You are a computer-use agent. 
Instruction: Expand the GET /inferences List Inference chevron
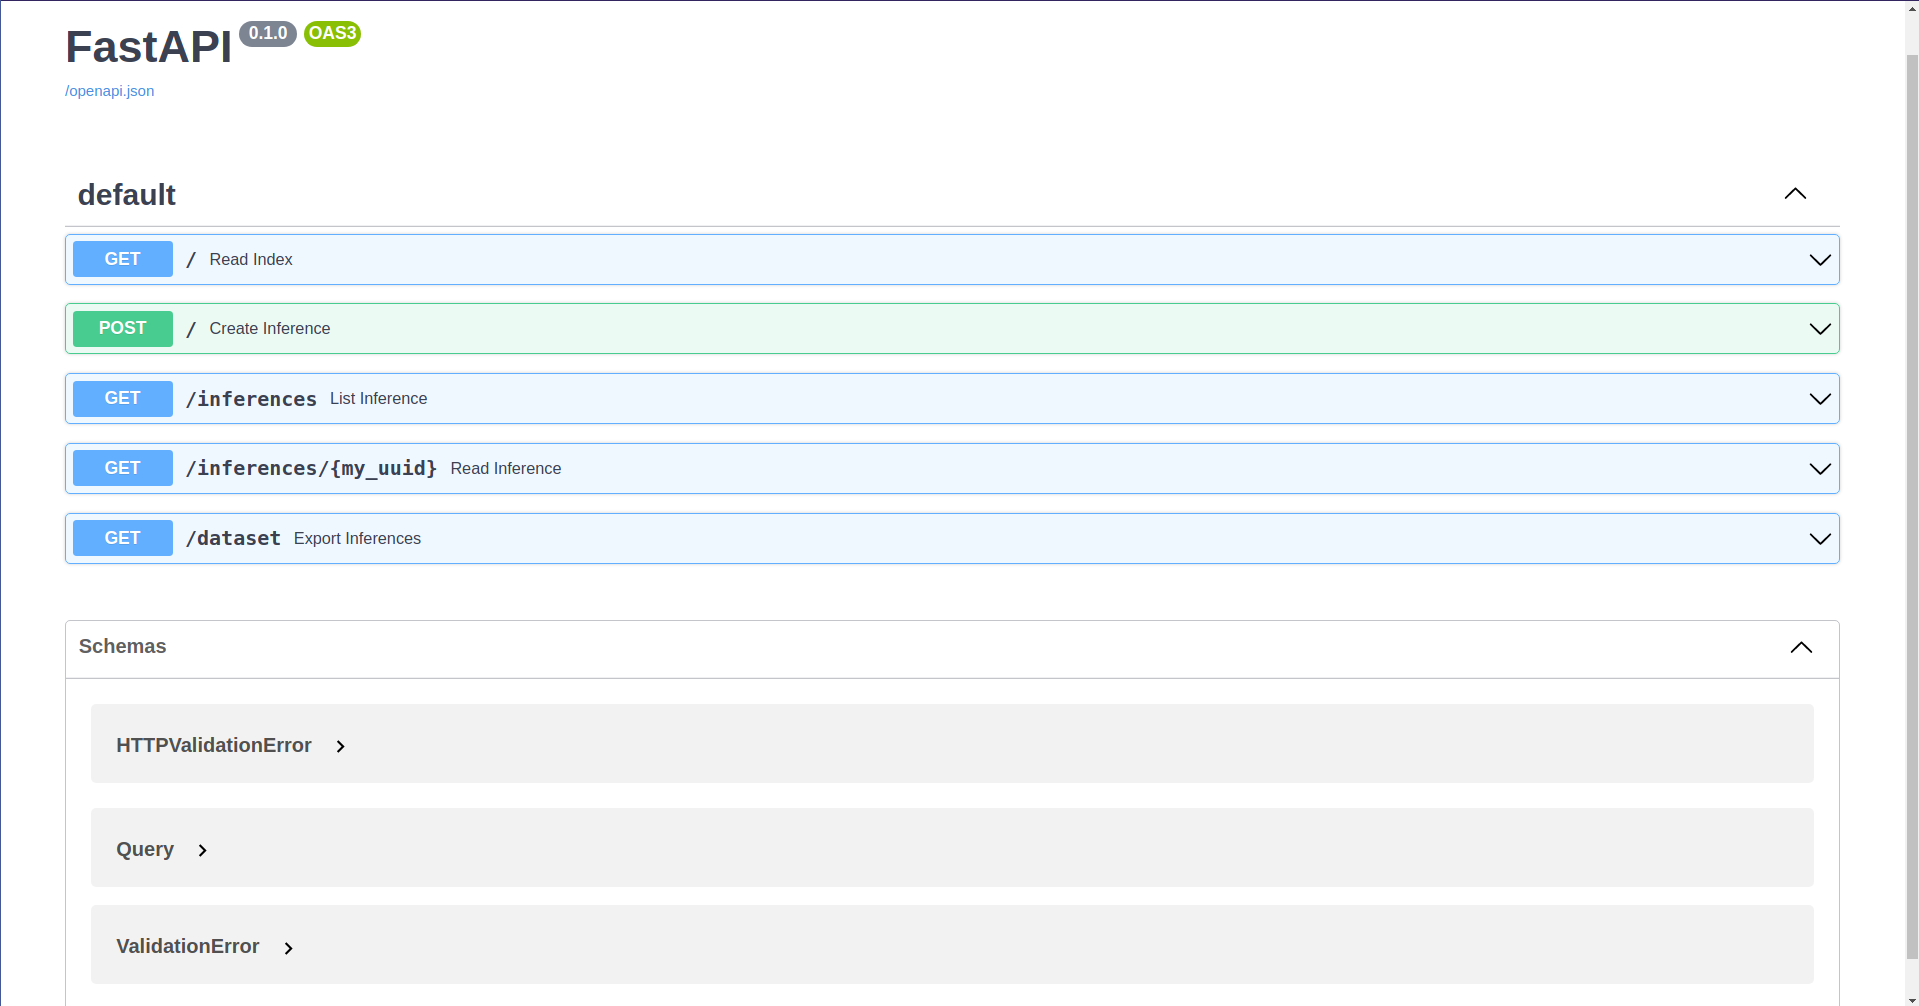click(1819, 399)
